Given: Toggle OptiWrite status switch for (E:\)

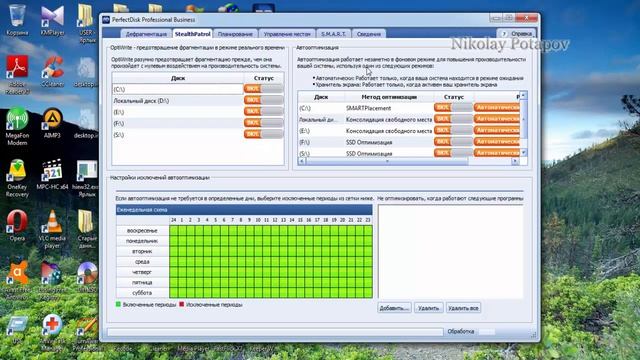Looking at the screenshot, I should 263,111.
